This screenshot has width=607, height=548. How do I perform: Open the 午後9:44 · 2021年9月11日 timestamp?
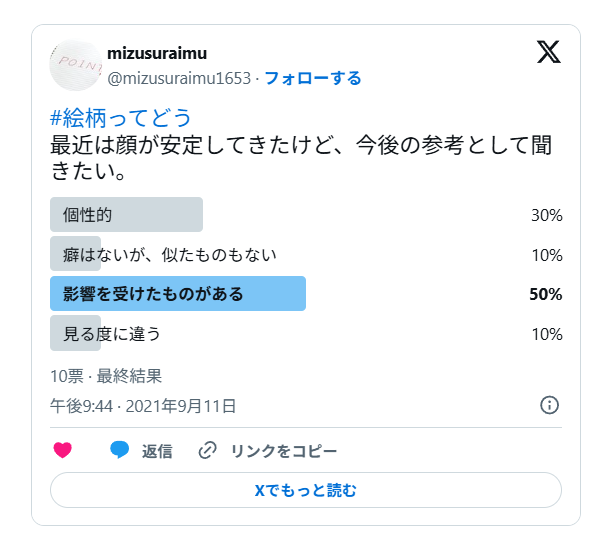coord(143,406)
